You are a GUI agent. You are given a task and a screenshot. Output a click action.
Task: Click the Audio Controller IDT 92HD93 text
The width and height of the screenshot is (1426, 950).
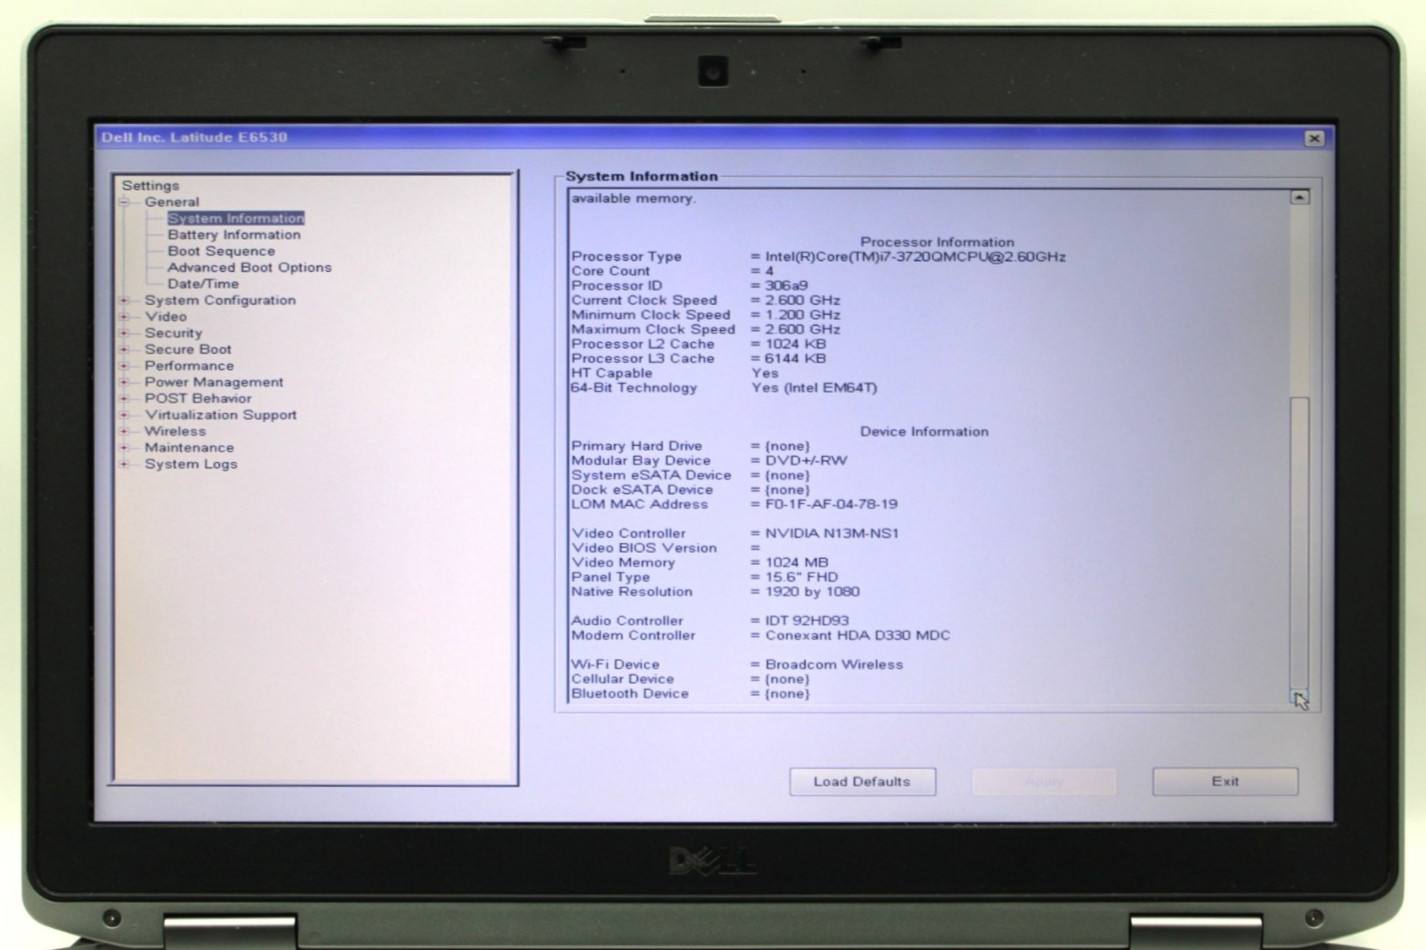(x=807, y=621)
